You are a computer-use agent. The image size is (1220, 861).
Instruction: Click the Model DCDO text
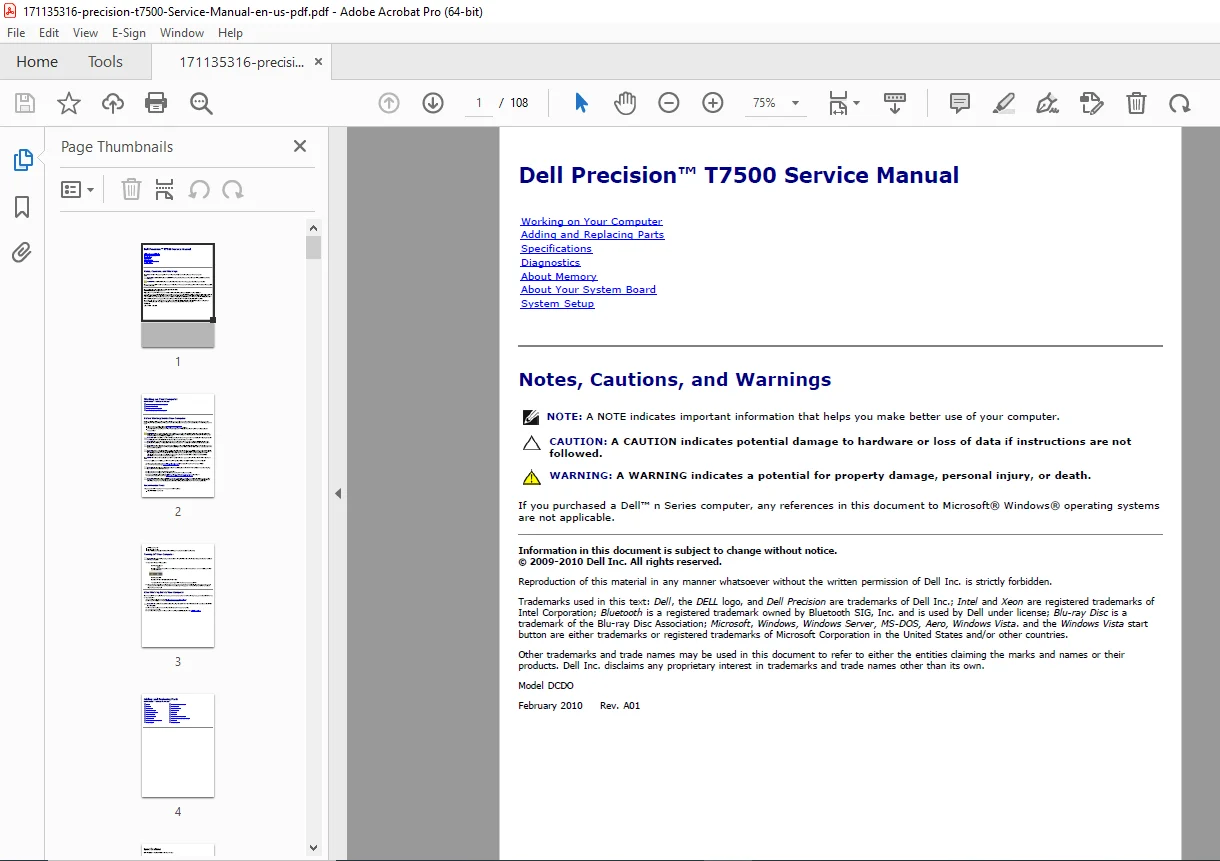546,686
